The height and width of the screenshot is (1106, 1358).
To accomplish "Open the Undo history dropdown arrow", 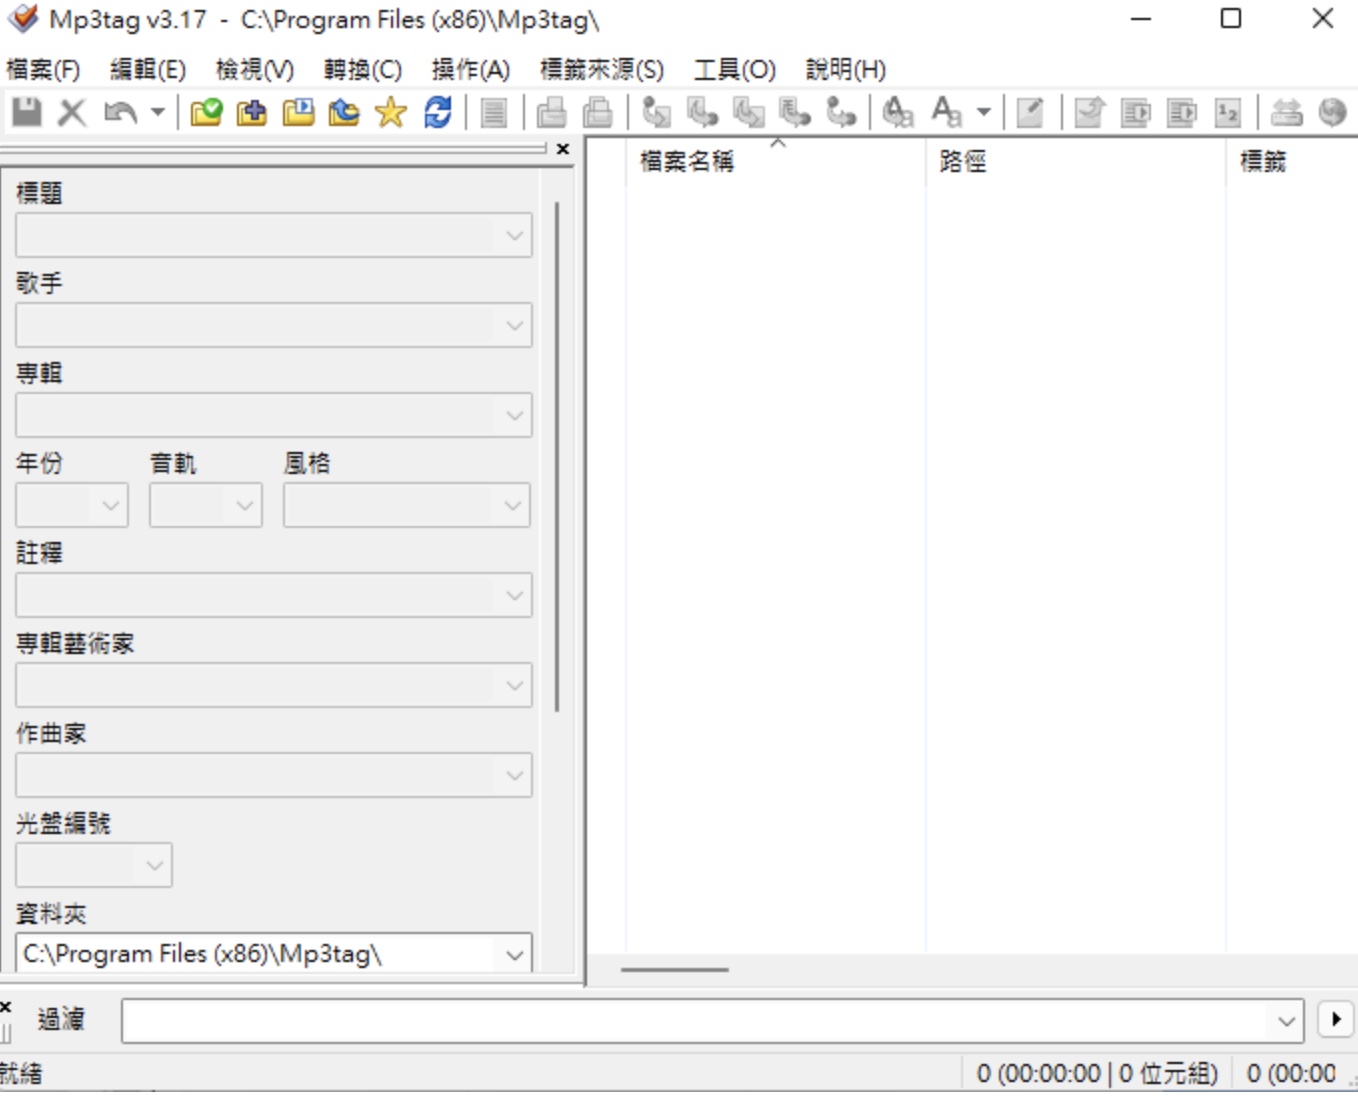I will (x=157, y=112).
